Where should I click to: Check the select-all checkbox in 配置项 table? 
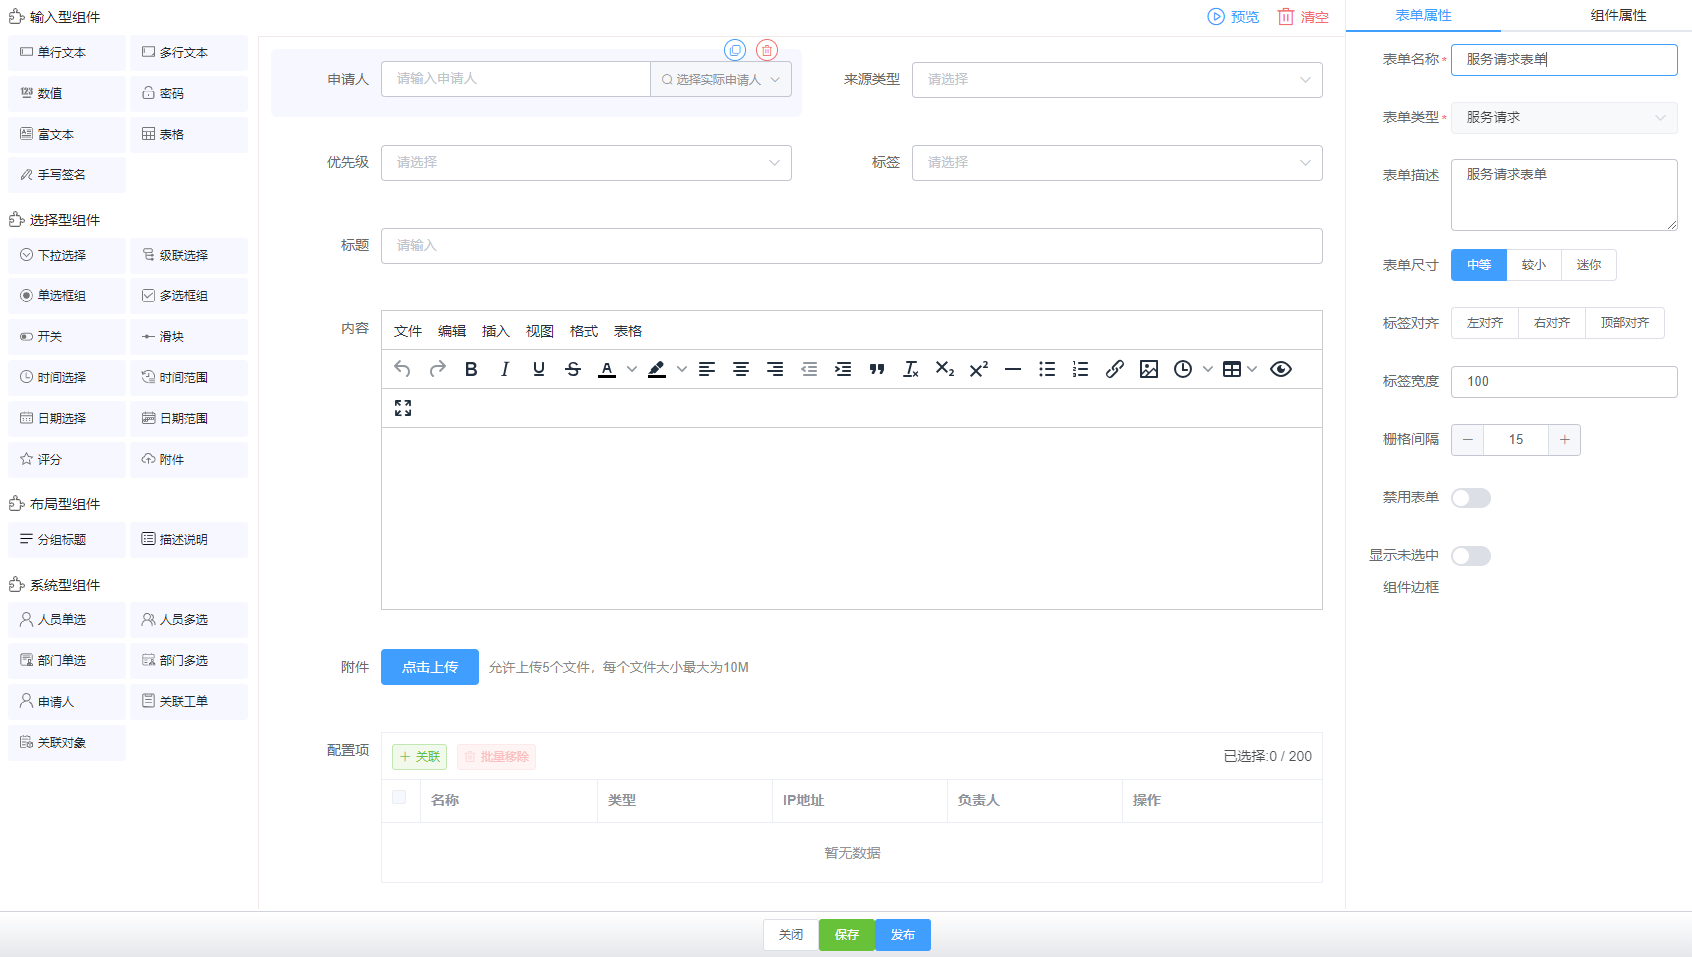tap(399, 797)
